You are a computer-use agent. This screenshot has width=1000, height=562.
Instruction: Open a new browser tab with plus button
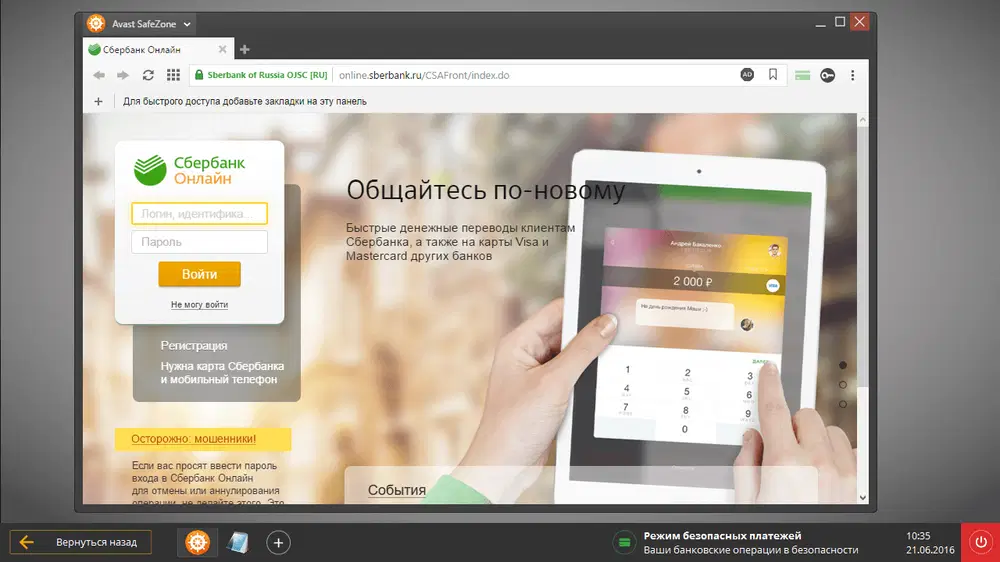point(244,49)
